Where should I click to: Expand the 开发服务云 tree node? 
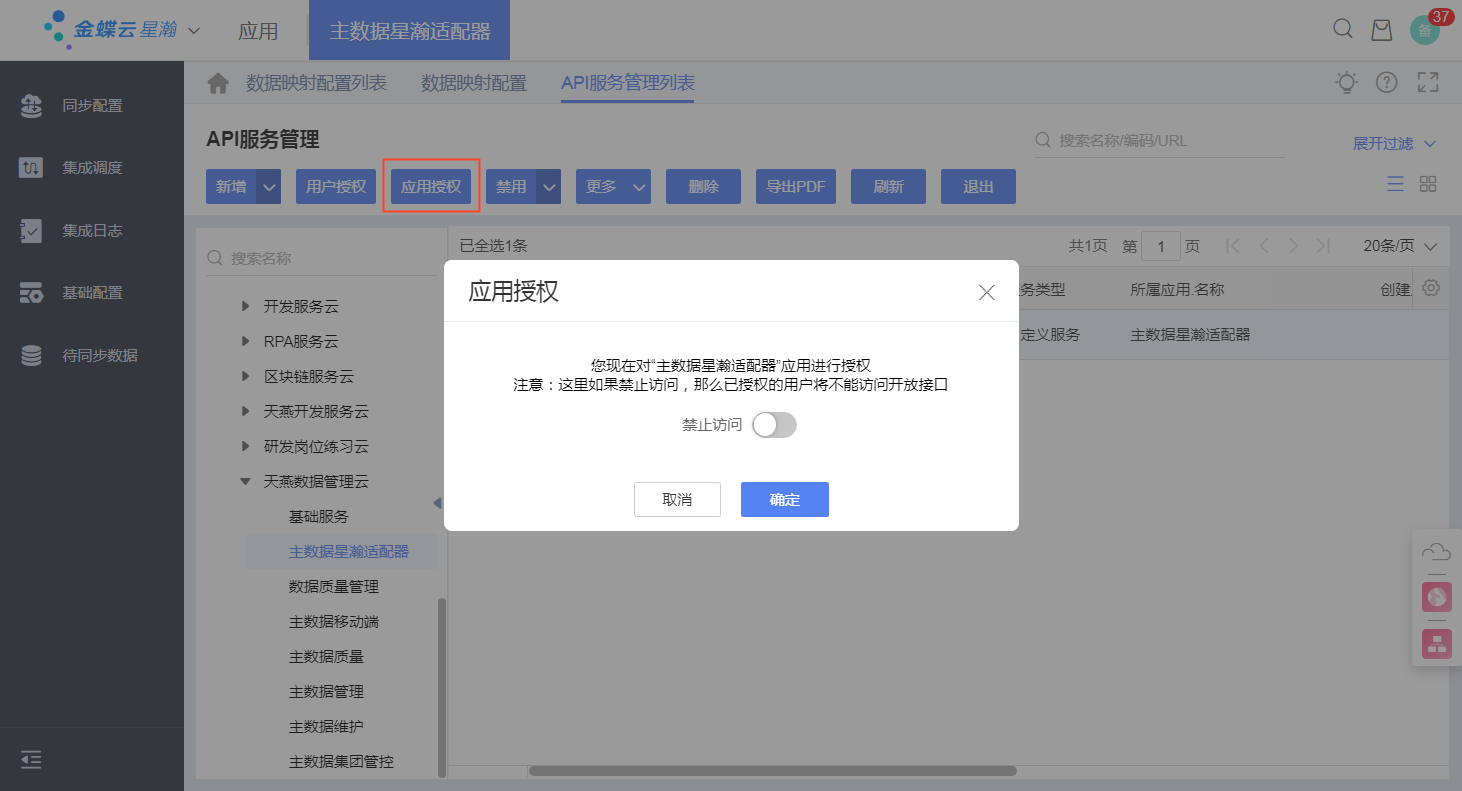(x=246, y=306)
